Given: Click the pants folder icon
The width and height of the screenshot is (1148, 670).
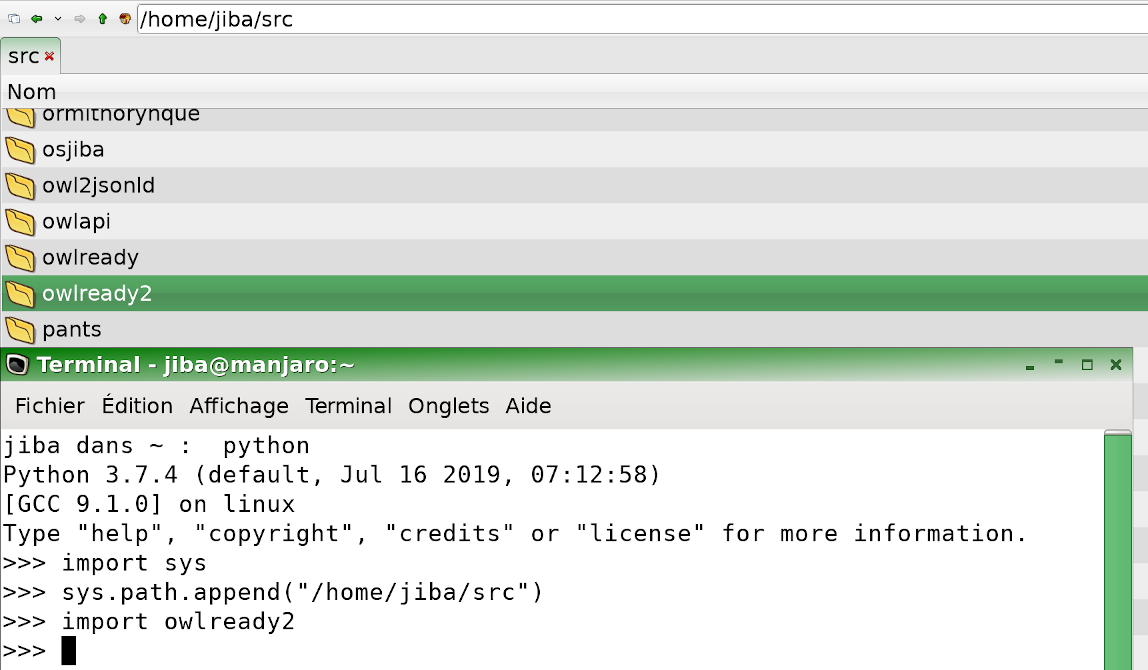Looking at the screenshot, I should (20, 330).
